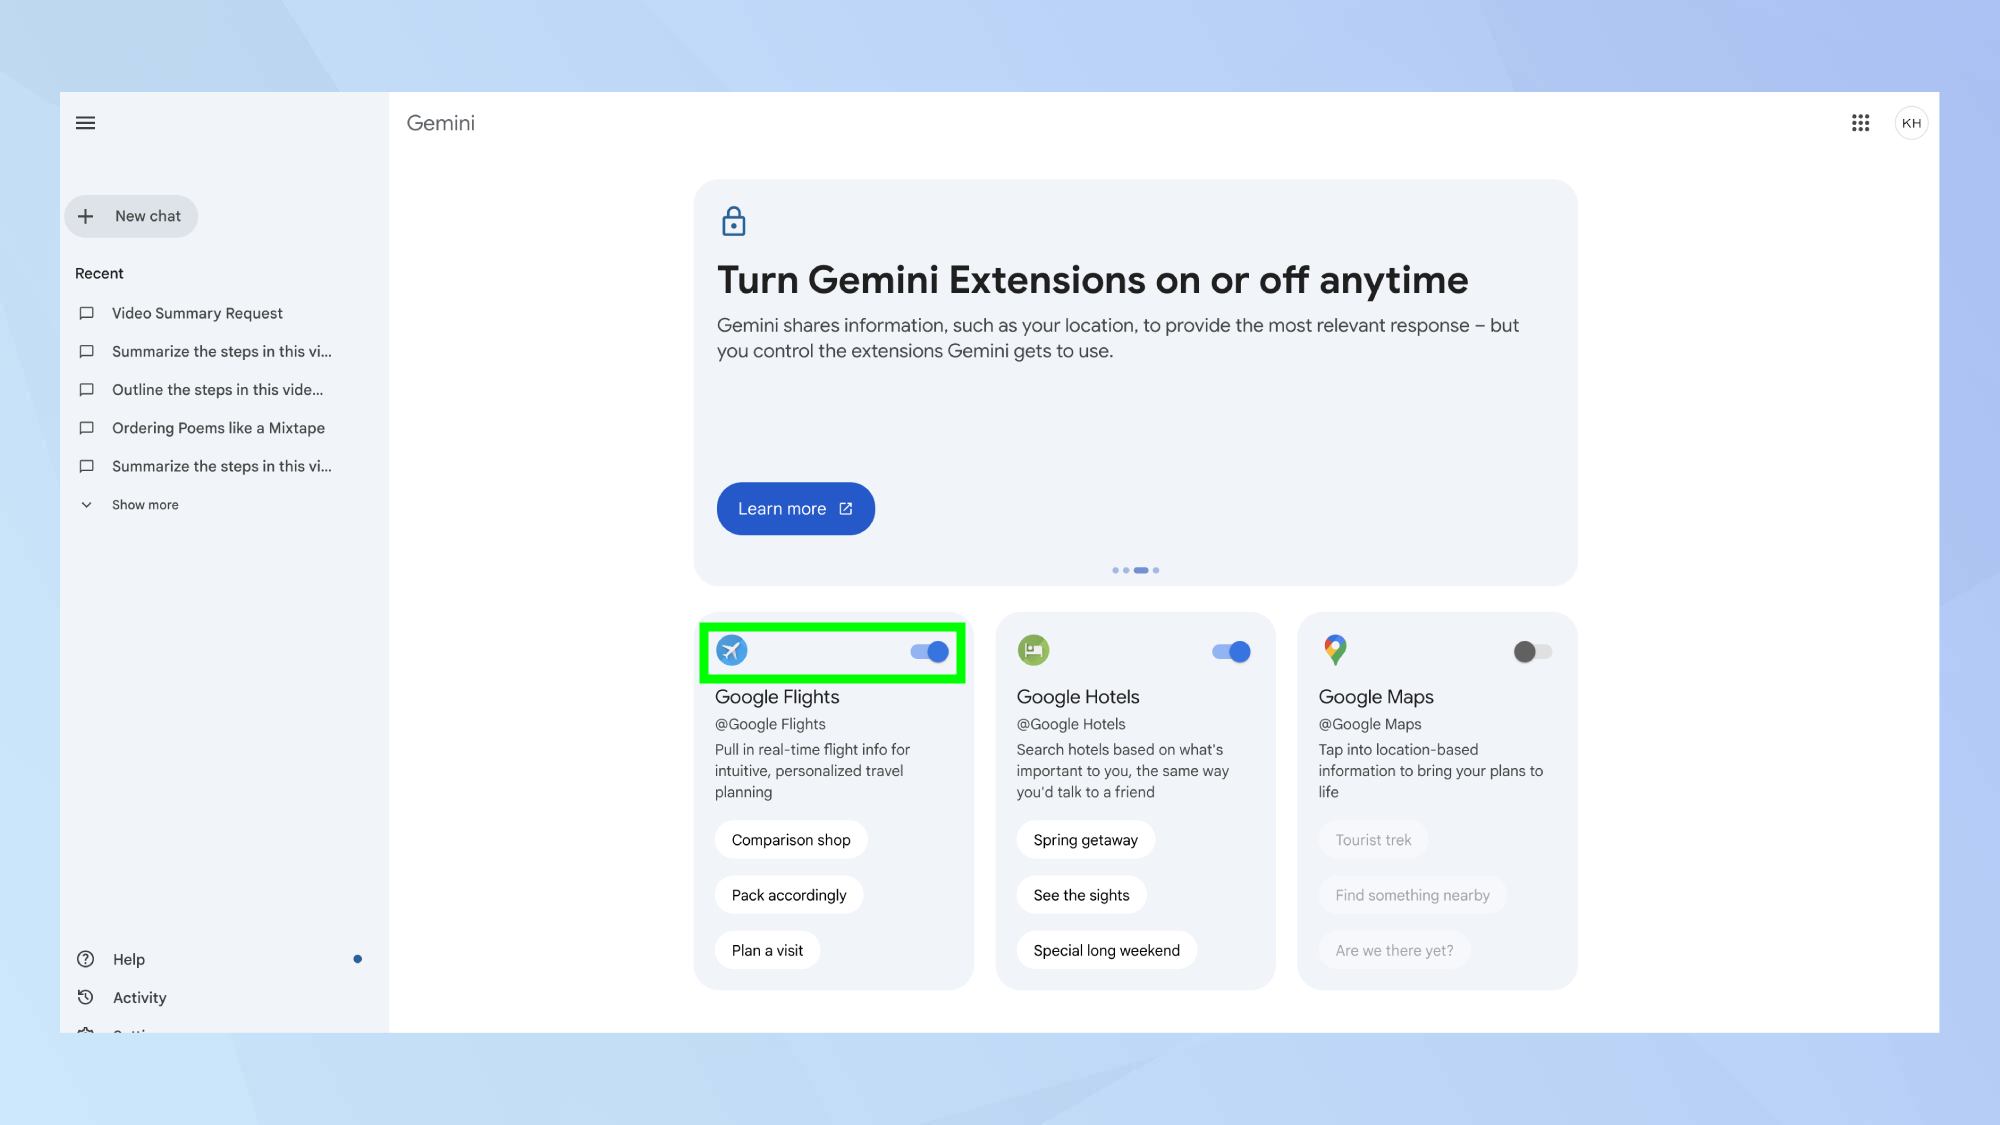
Task: Click New chat button
Action: click(130, 216)
